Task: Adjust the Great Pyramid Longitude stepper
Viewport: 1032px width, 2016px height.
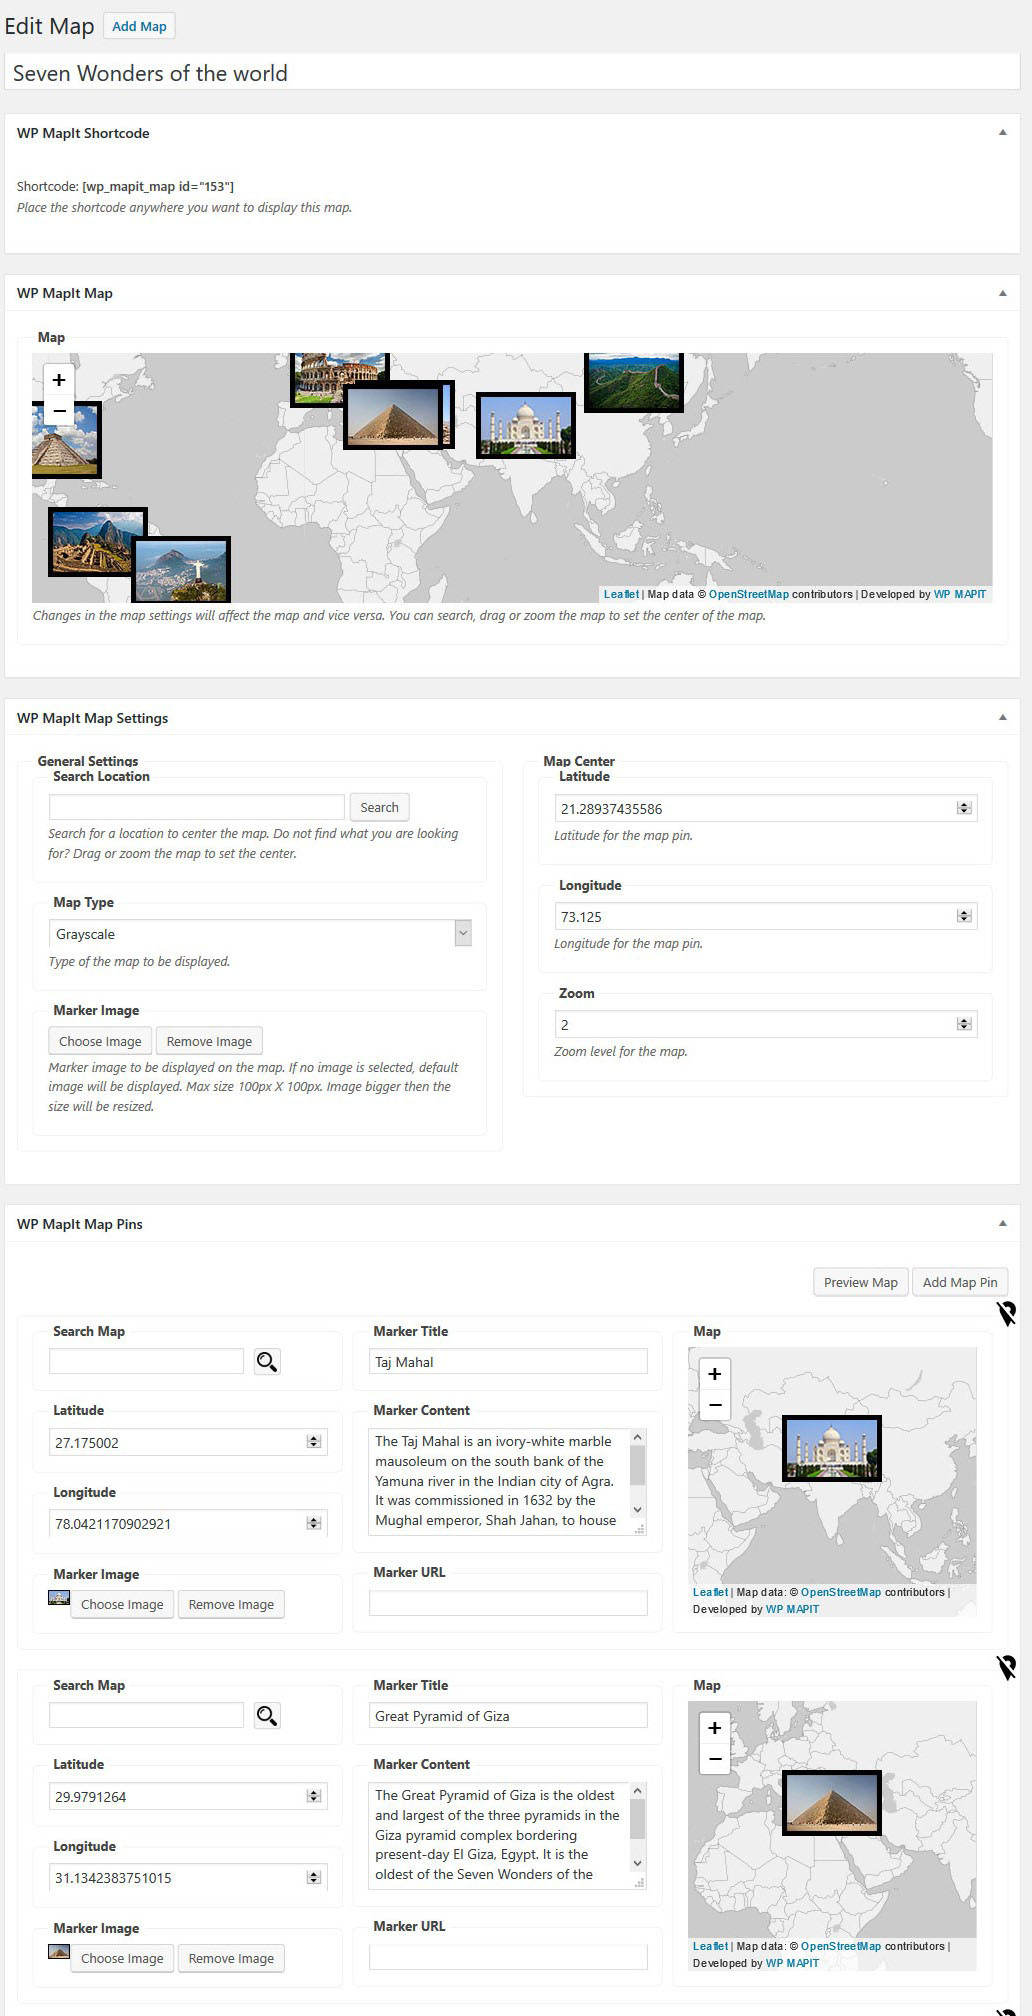Action: click(314, 1877)
